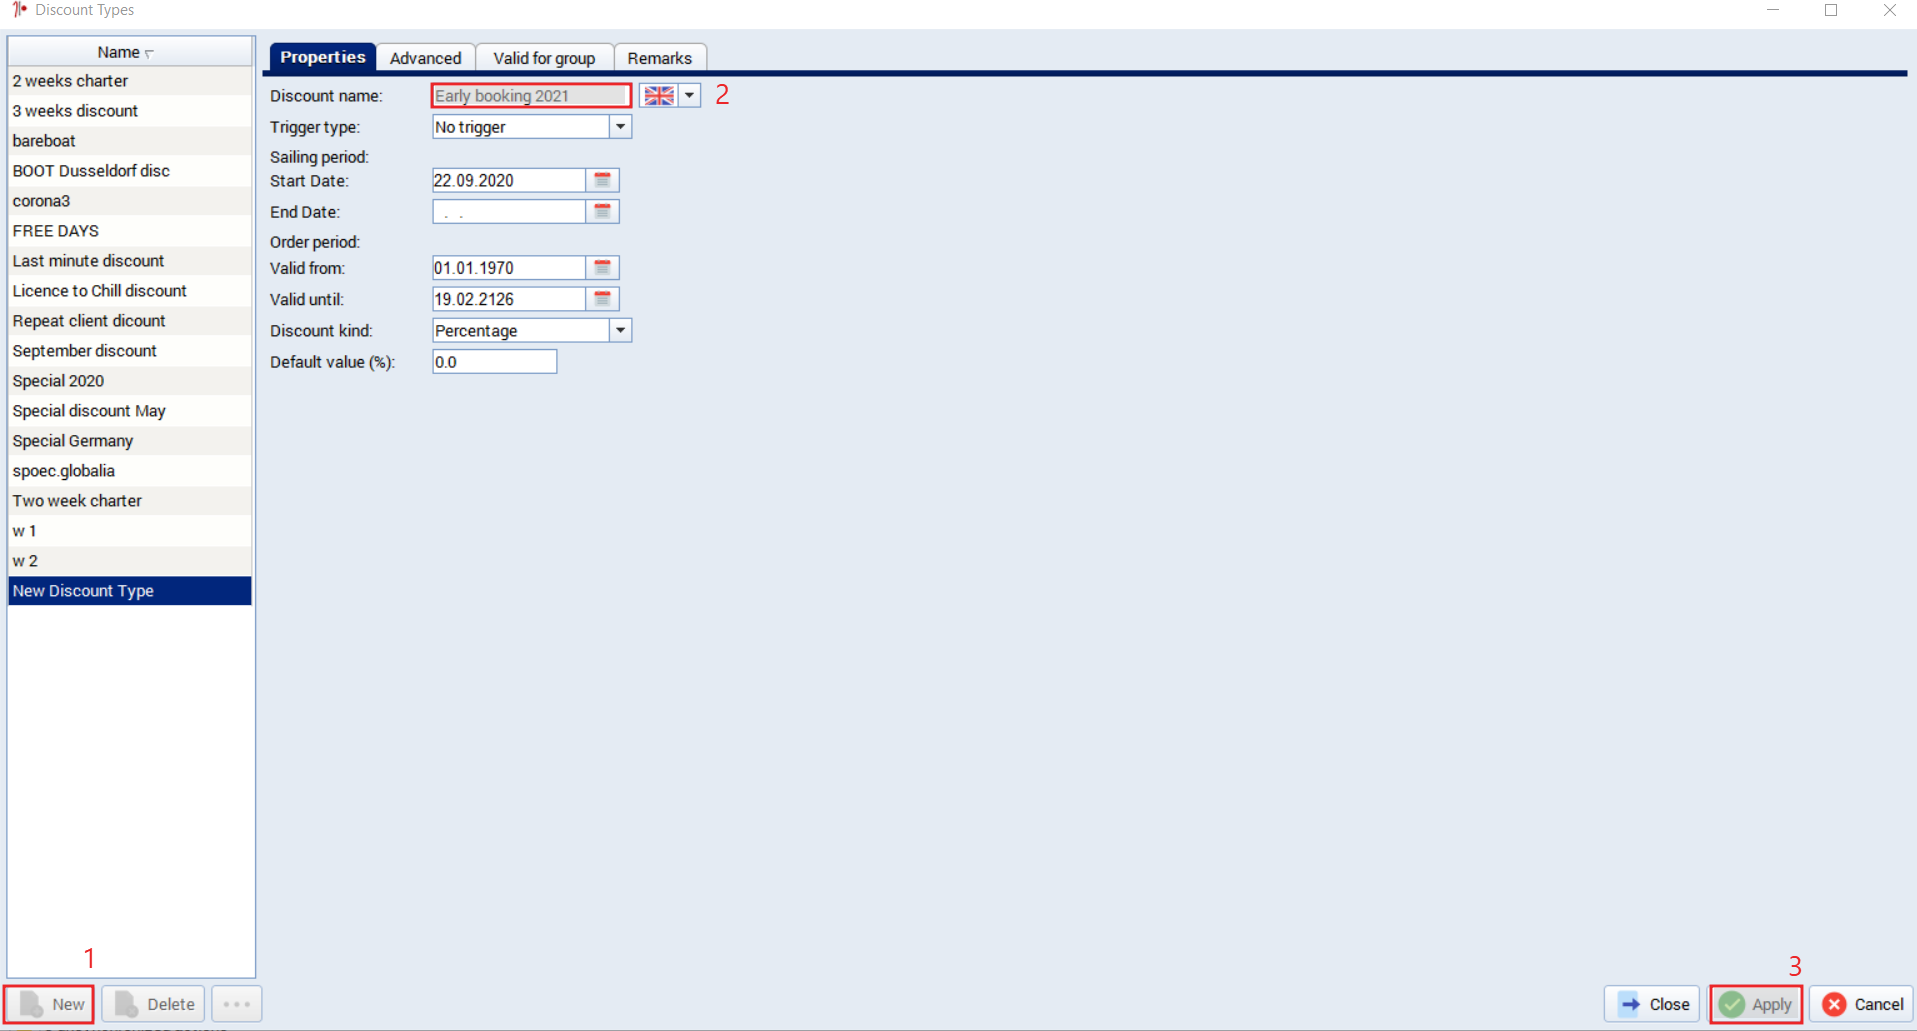
Task: Delete the selected discount type
Action: pos(154,1004)
